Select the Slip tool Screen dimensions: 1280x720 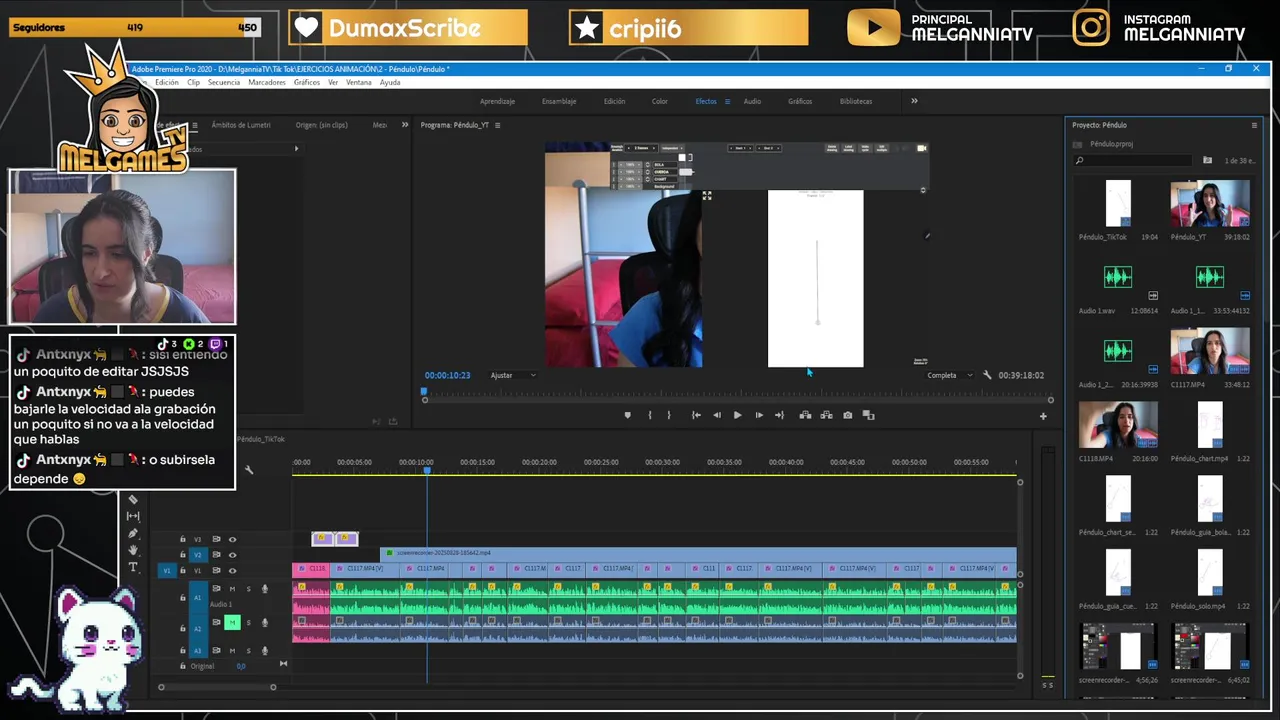133,516
